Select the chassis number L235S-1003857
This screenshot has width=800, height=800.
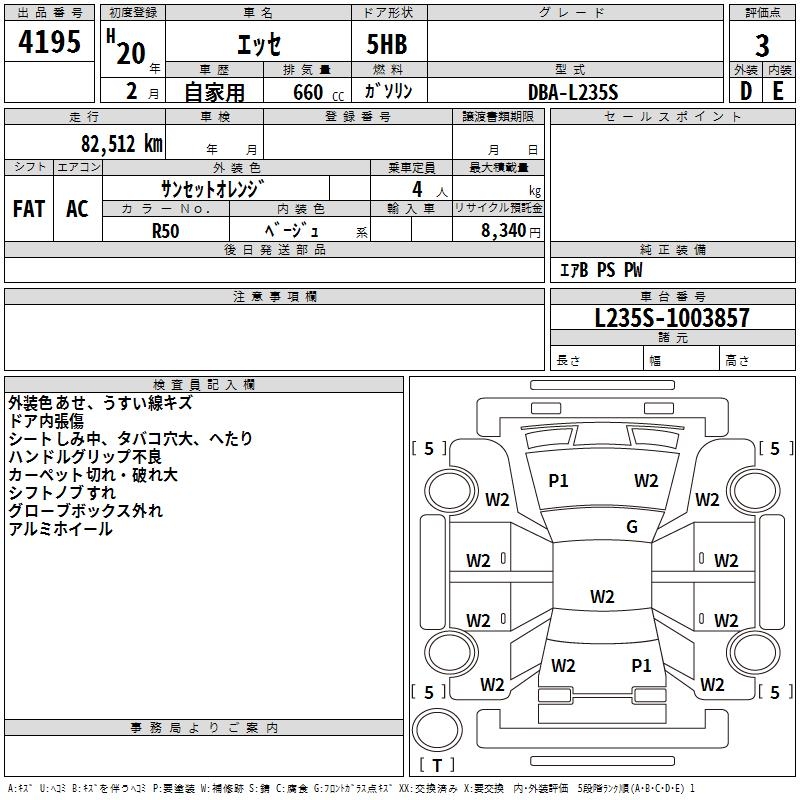[x=672, y=318]
